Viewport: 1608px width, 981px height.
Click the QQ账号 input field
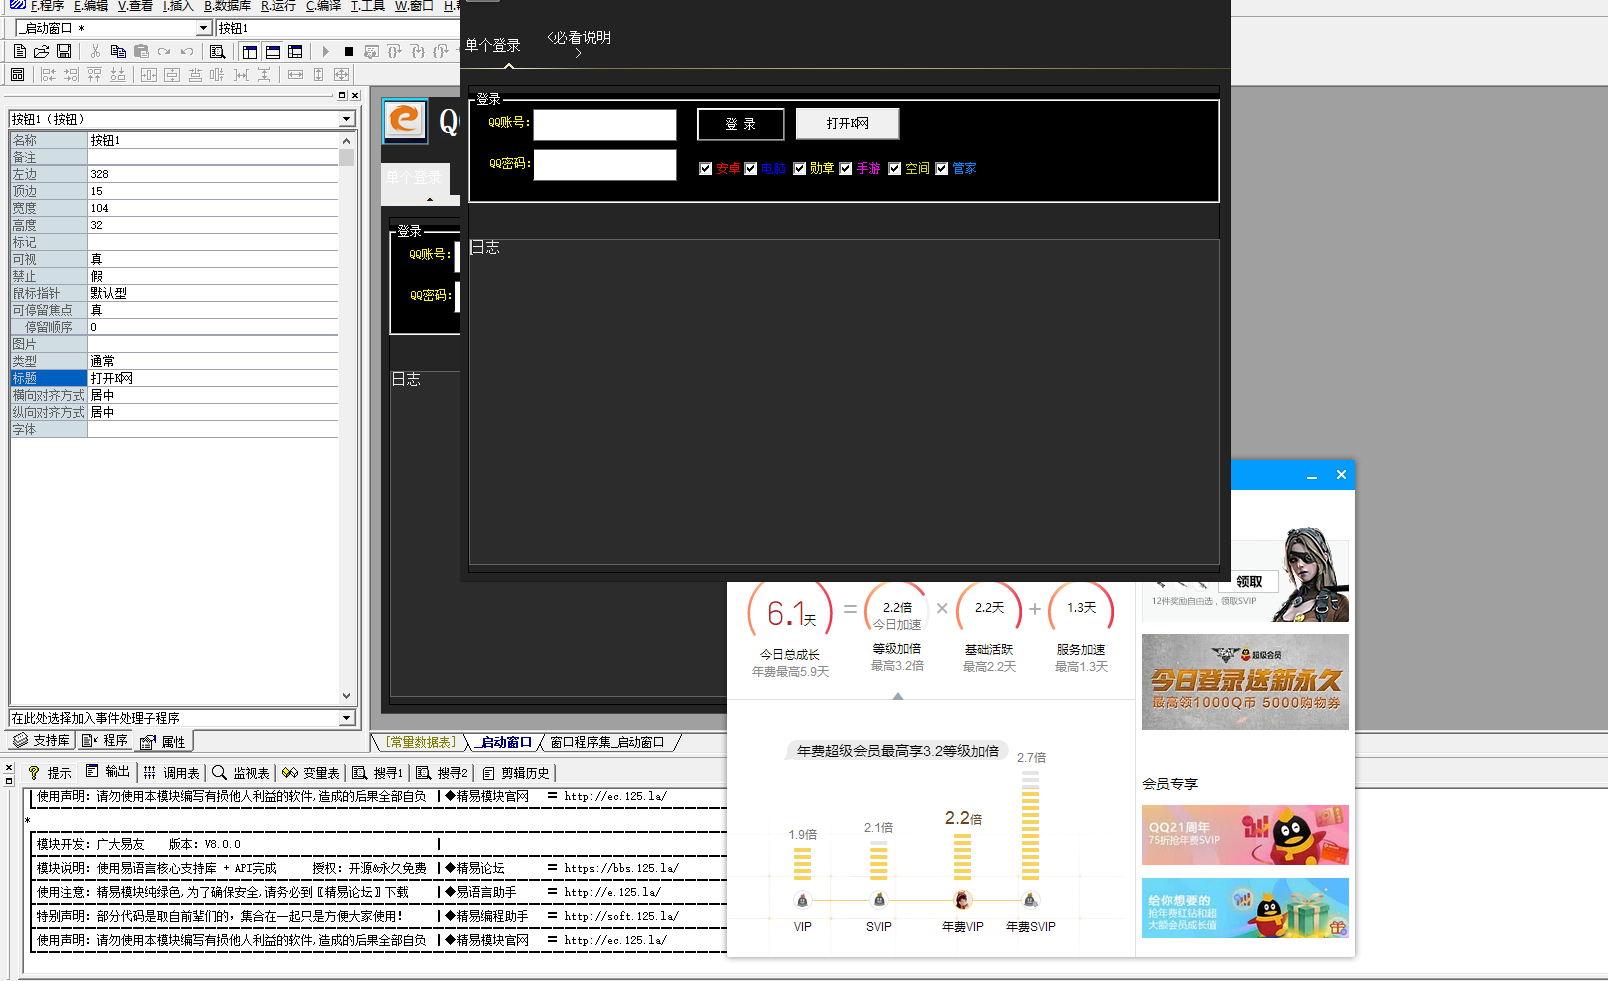point(605,125)
